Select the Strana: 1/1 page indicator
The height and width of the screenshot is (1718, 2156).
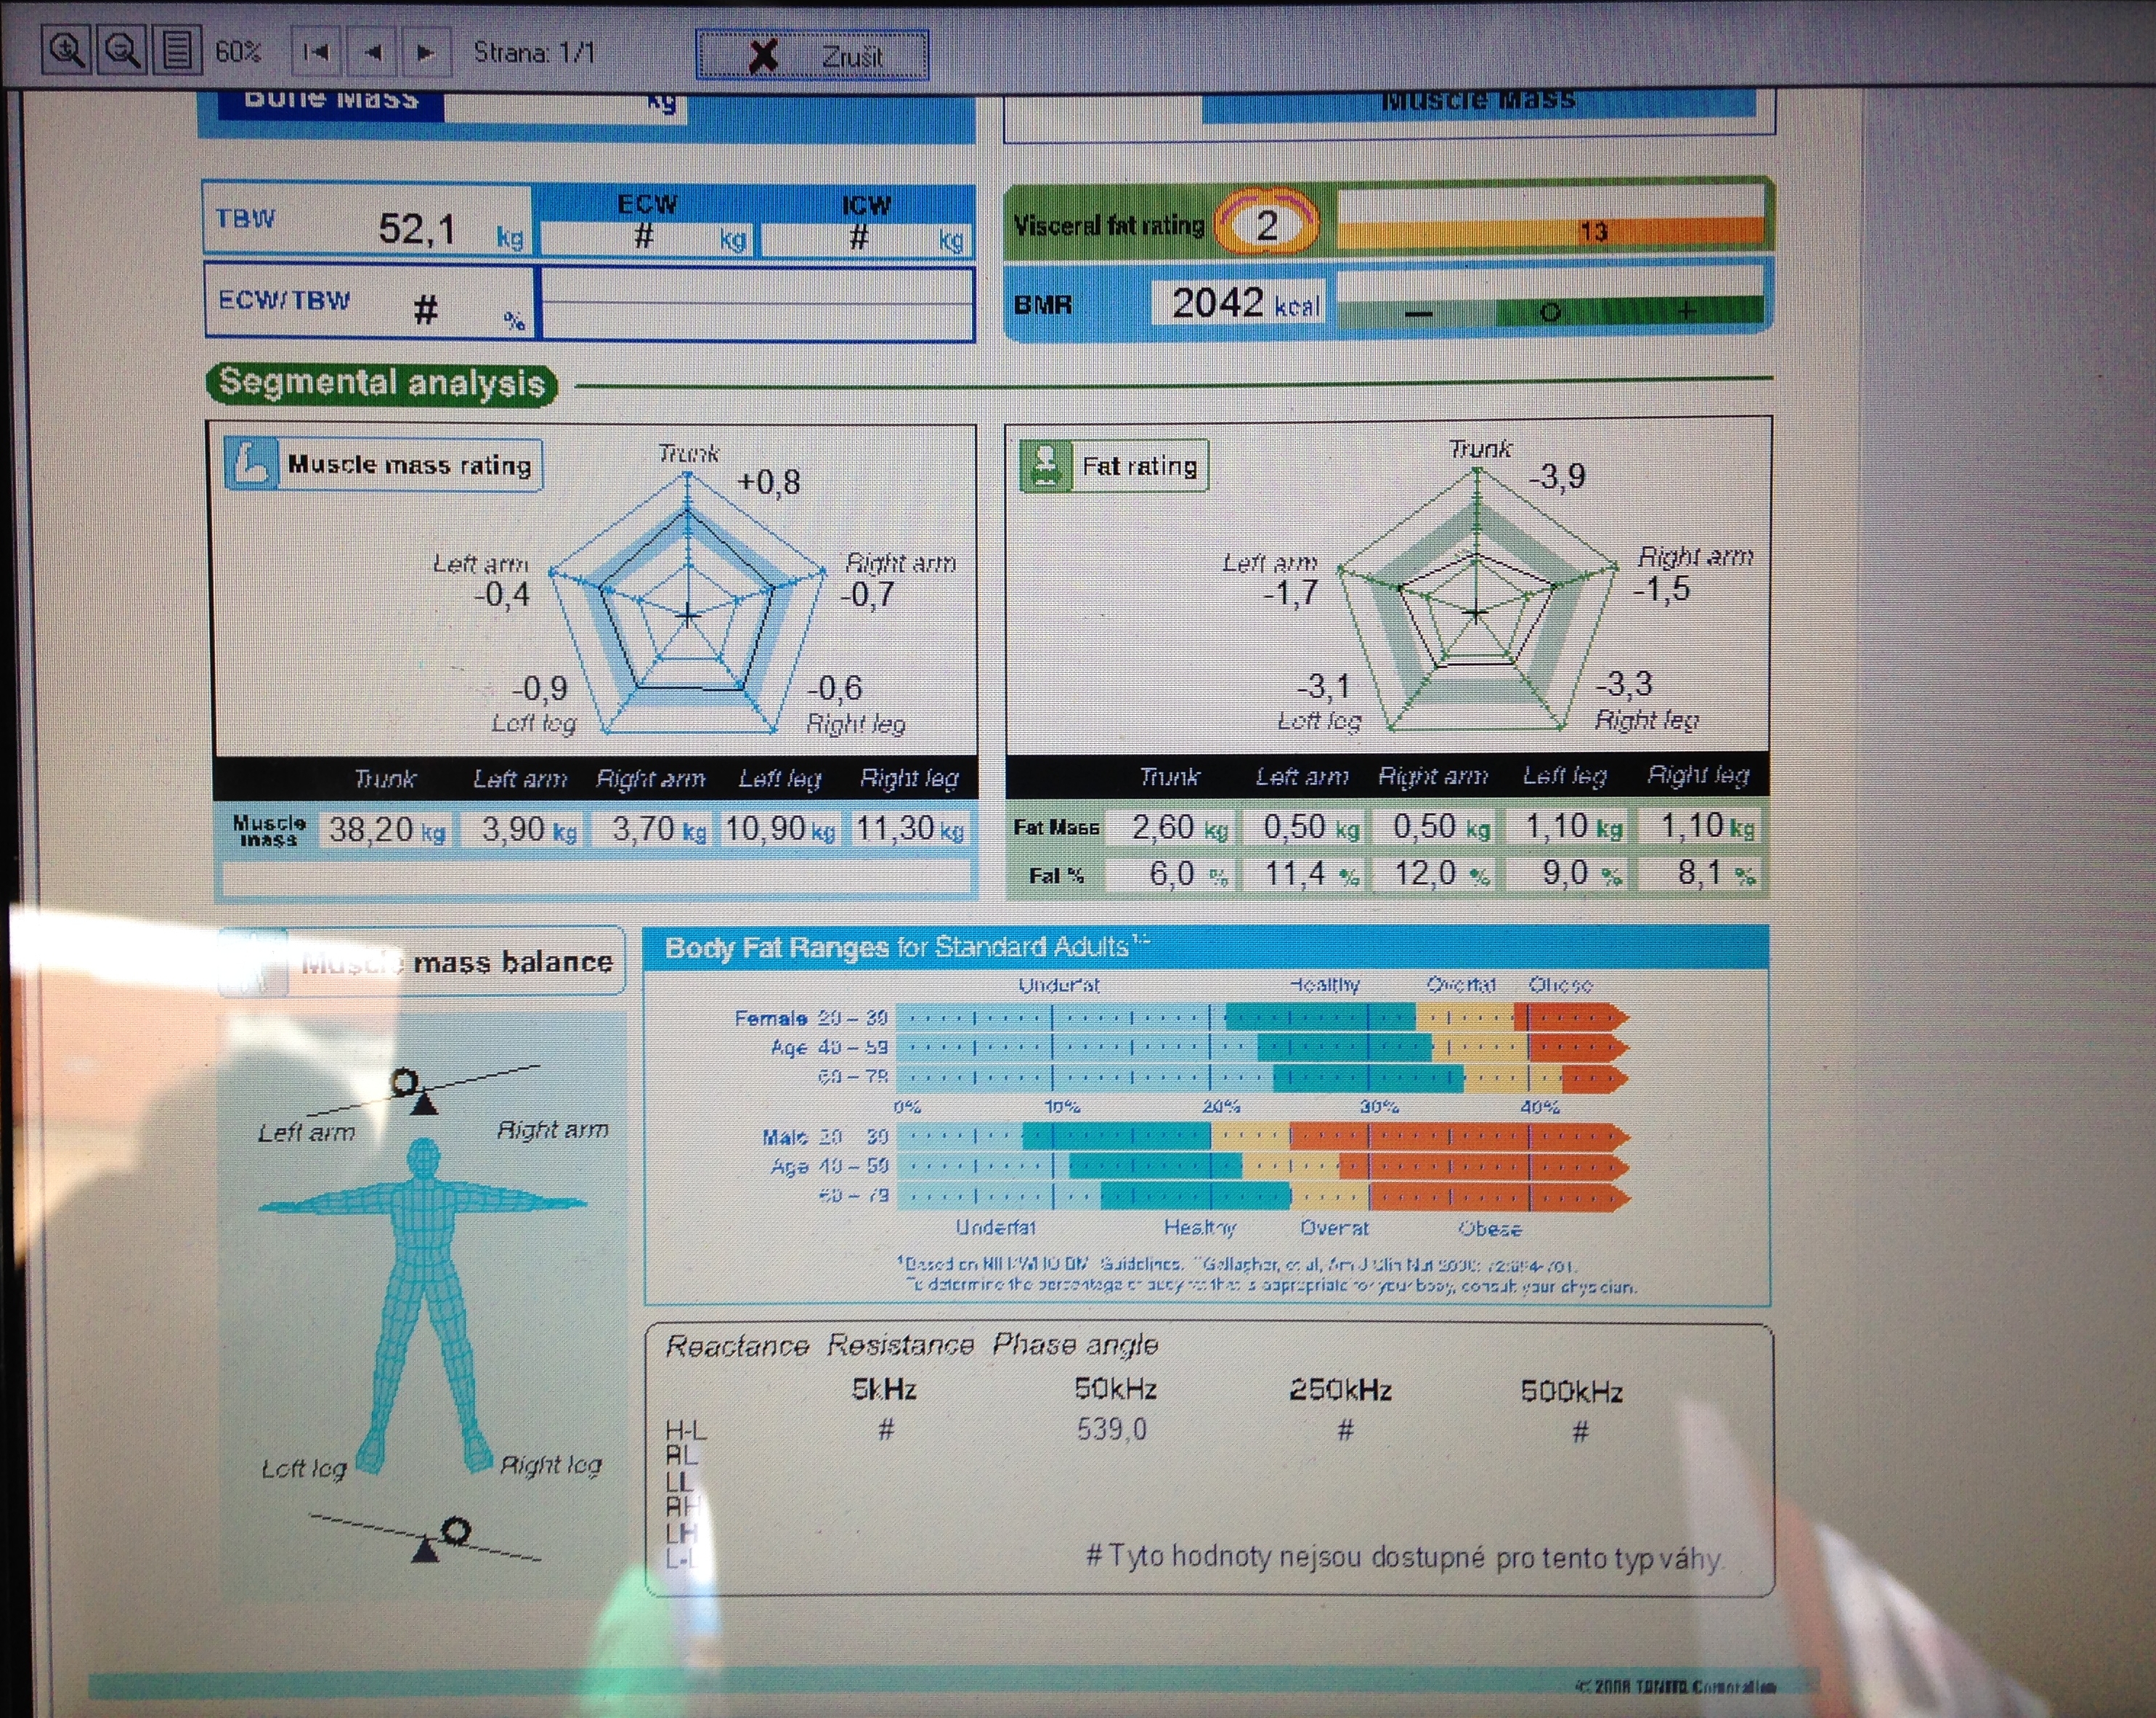[534, 52]
